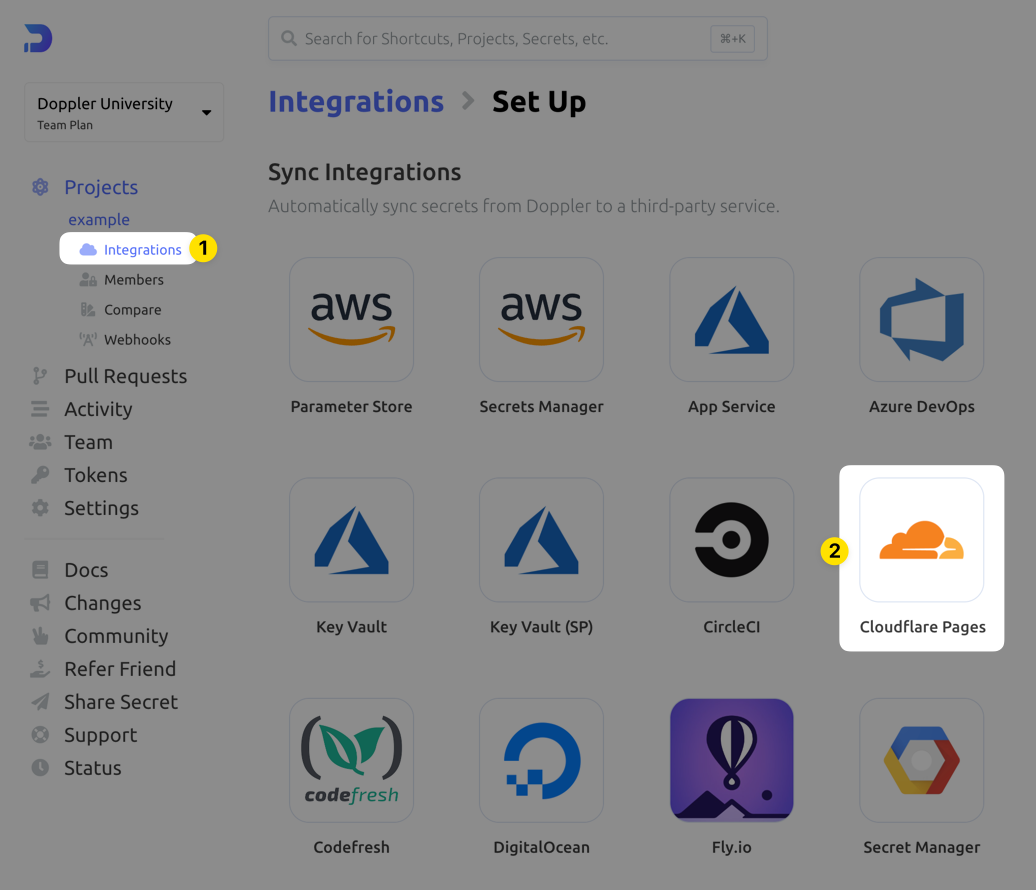The height and width of the screenshot is (890, 1036).
Task: Open Webhooks in project submenu
Action: pyautogui.click(x=137, y=340)
